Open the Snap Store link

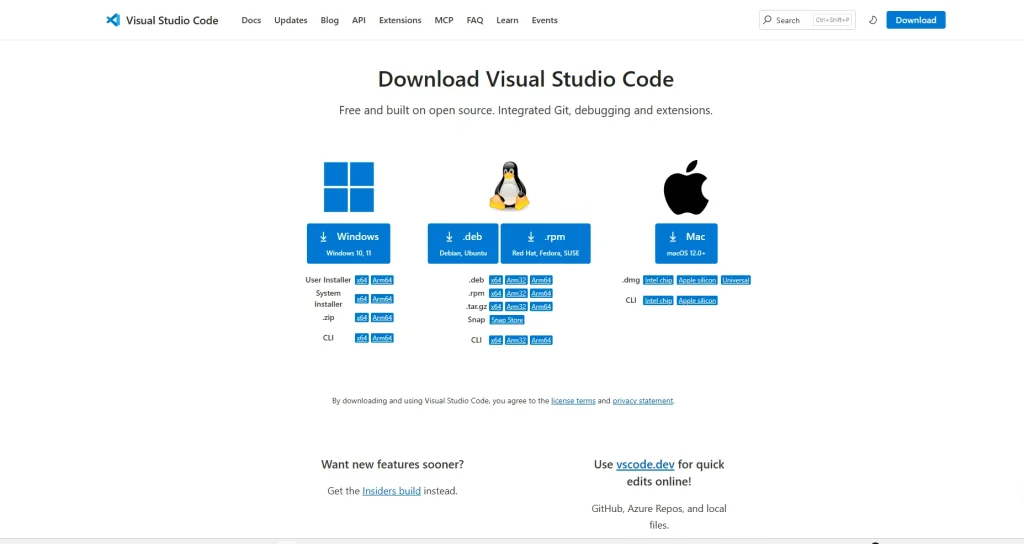coord(507,320)
